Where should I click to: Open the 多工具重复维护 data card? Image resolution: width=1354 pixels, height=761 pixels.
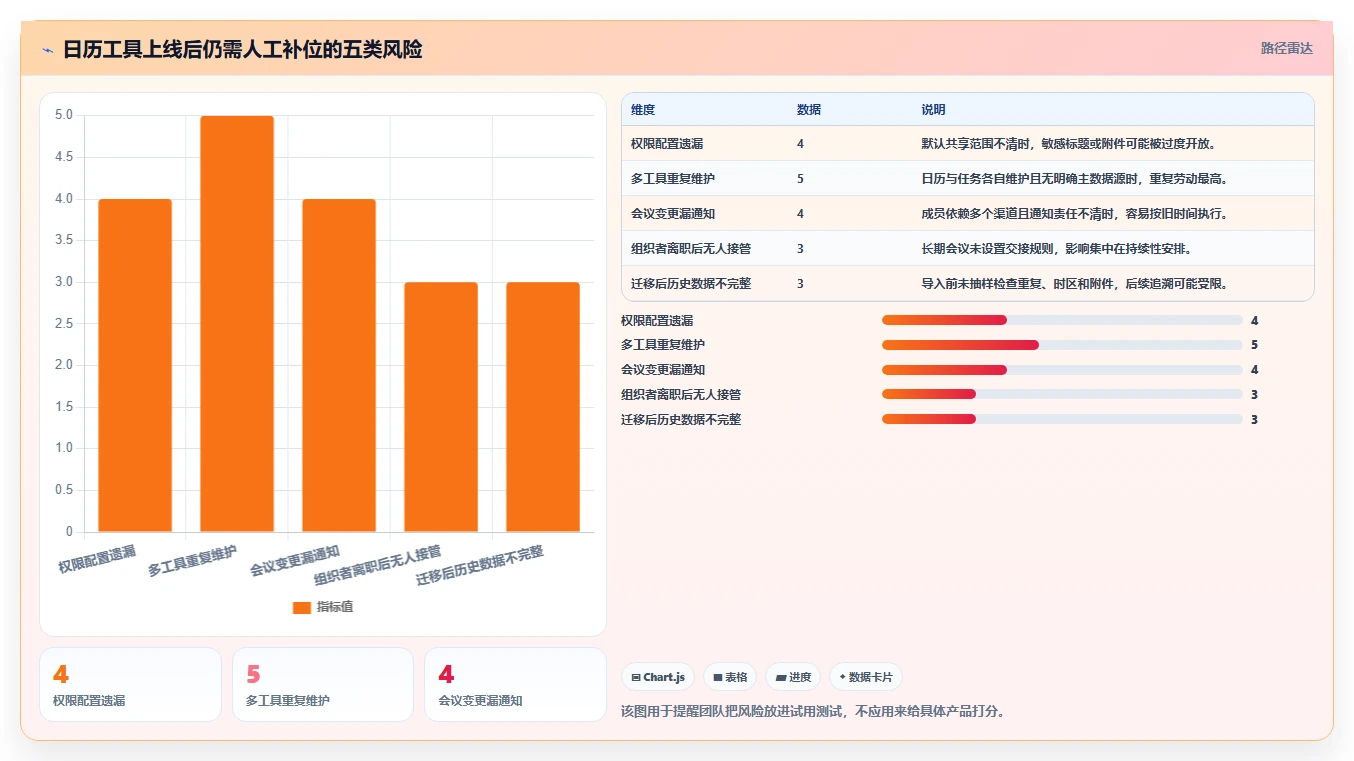pos(323,684)
